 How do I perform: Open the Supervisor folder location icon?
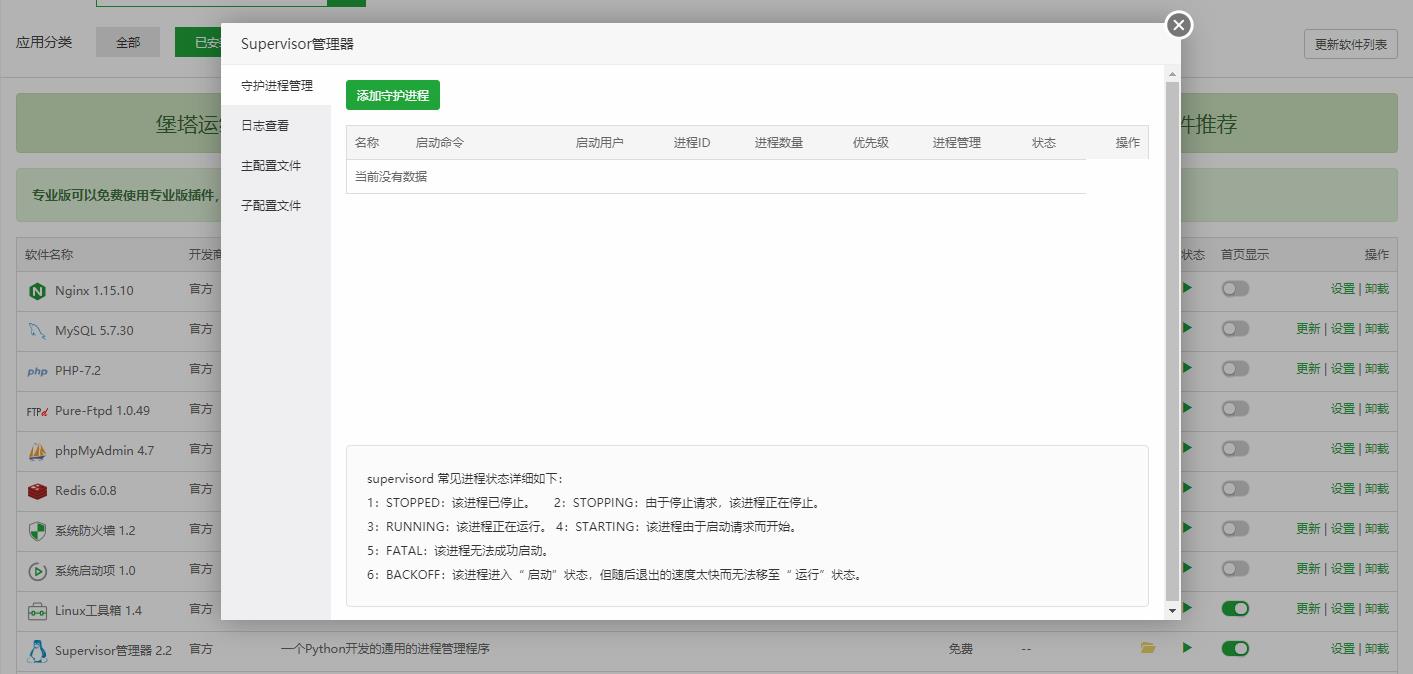point(1148,648)
